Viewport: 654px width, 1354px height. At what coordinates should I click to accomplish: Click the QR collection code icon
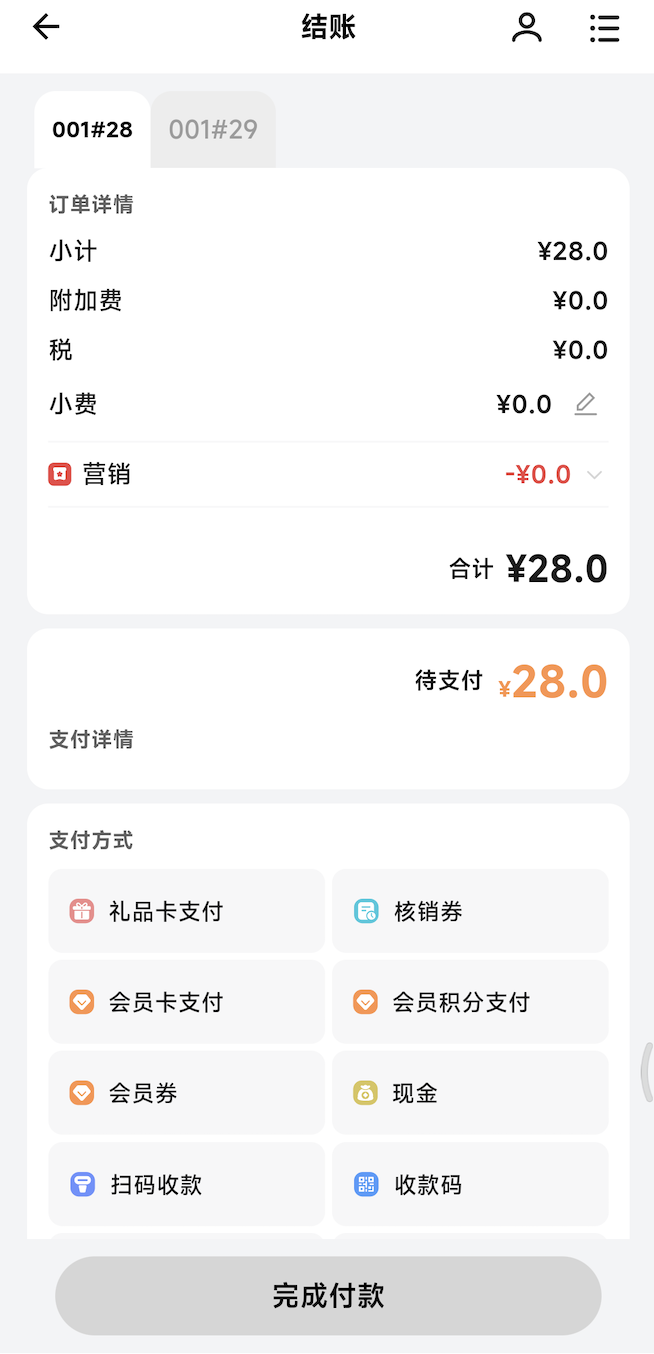pos(366,1184)
